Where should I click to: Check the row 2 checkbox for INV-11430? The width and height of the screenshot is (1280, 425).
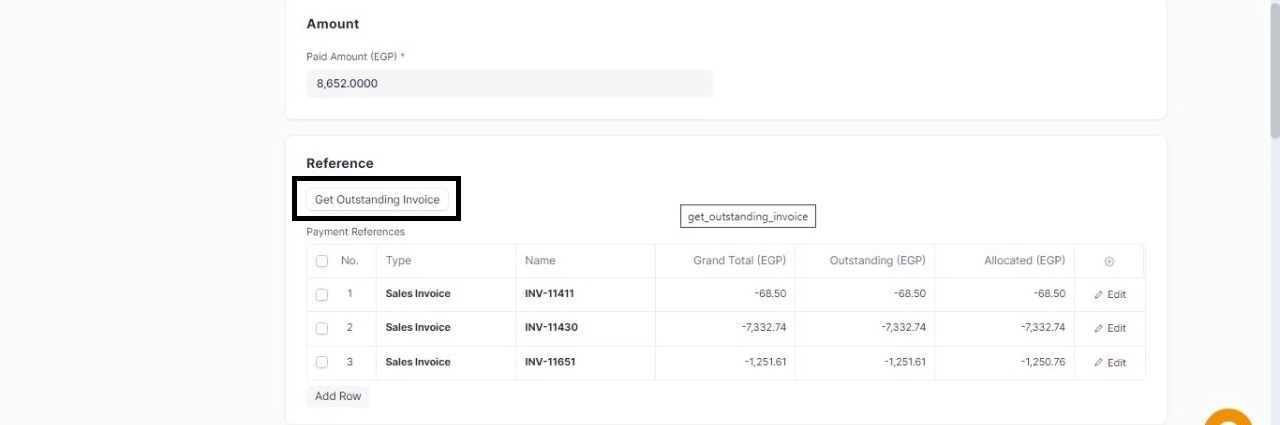tap(322, 328)
